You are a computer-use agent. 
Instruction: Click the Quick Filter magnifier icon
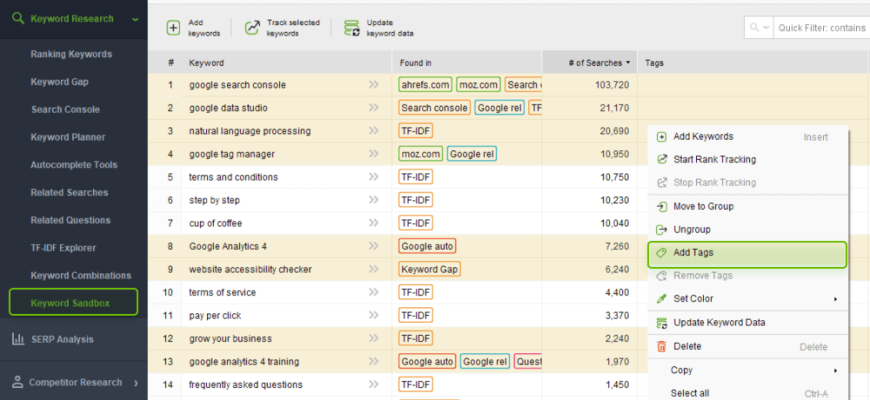(x=756, y=28)
